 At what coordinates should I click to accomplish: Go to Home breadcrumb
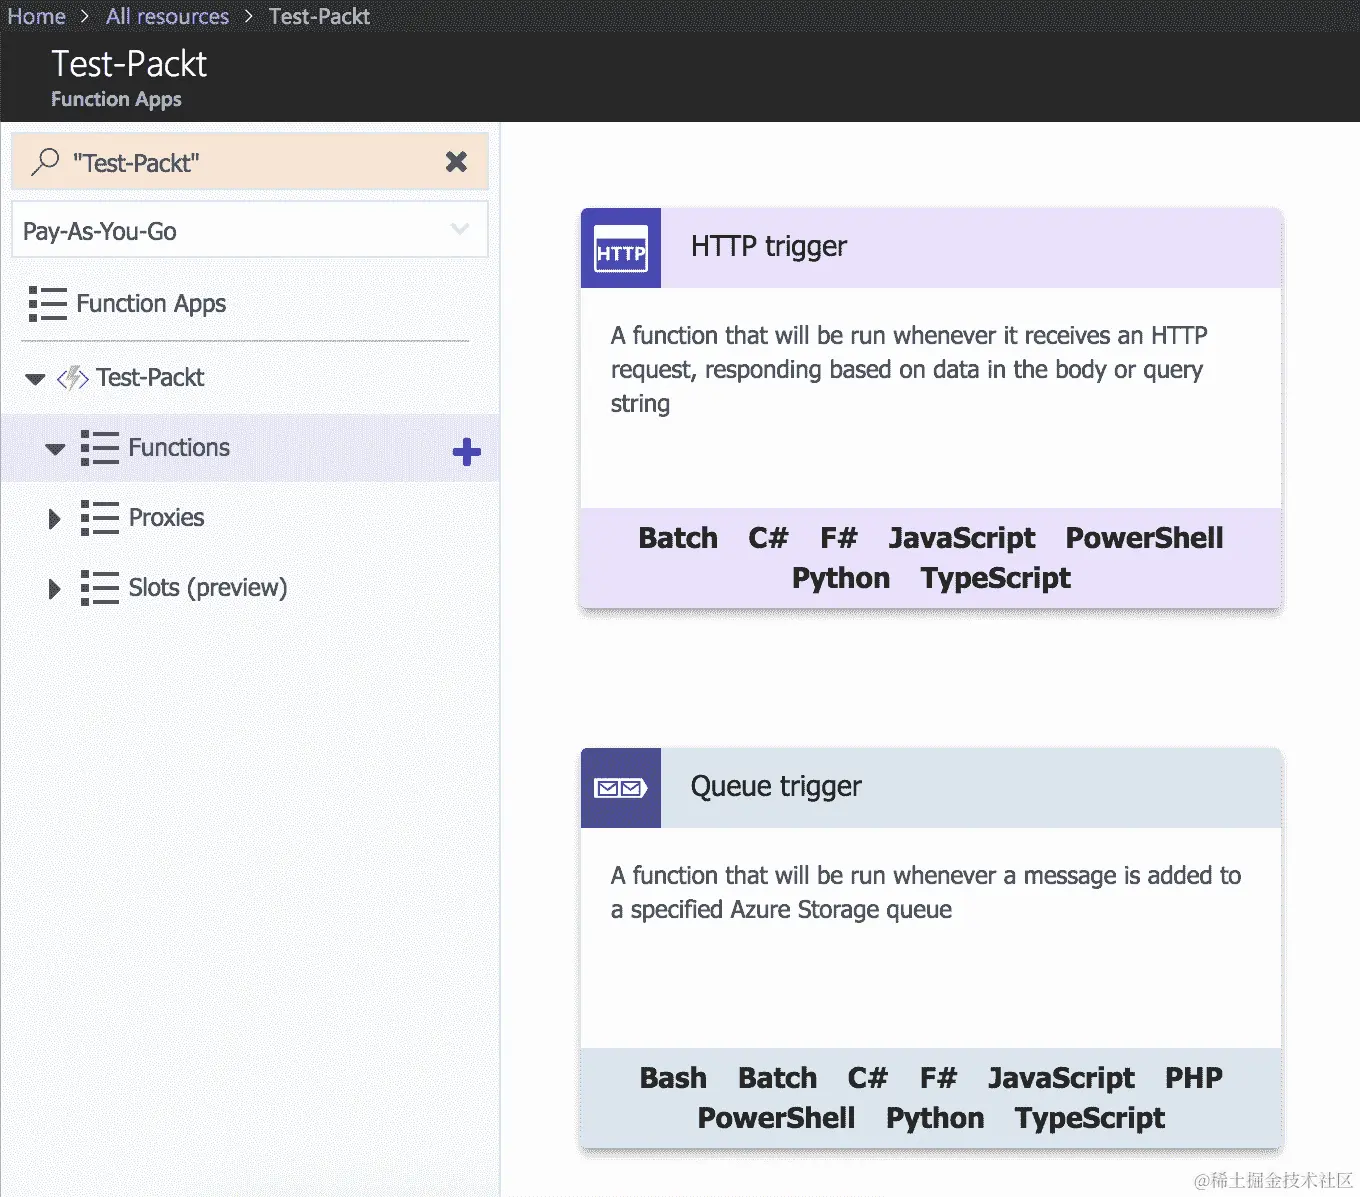[36, 16]
